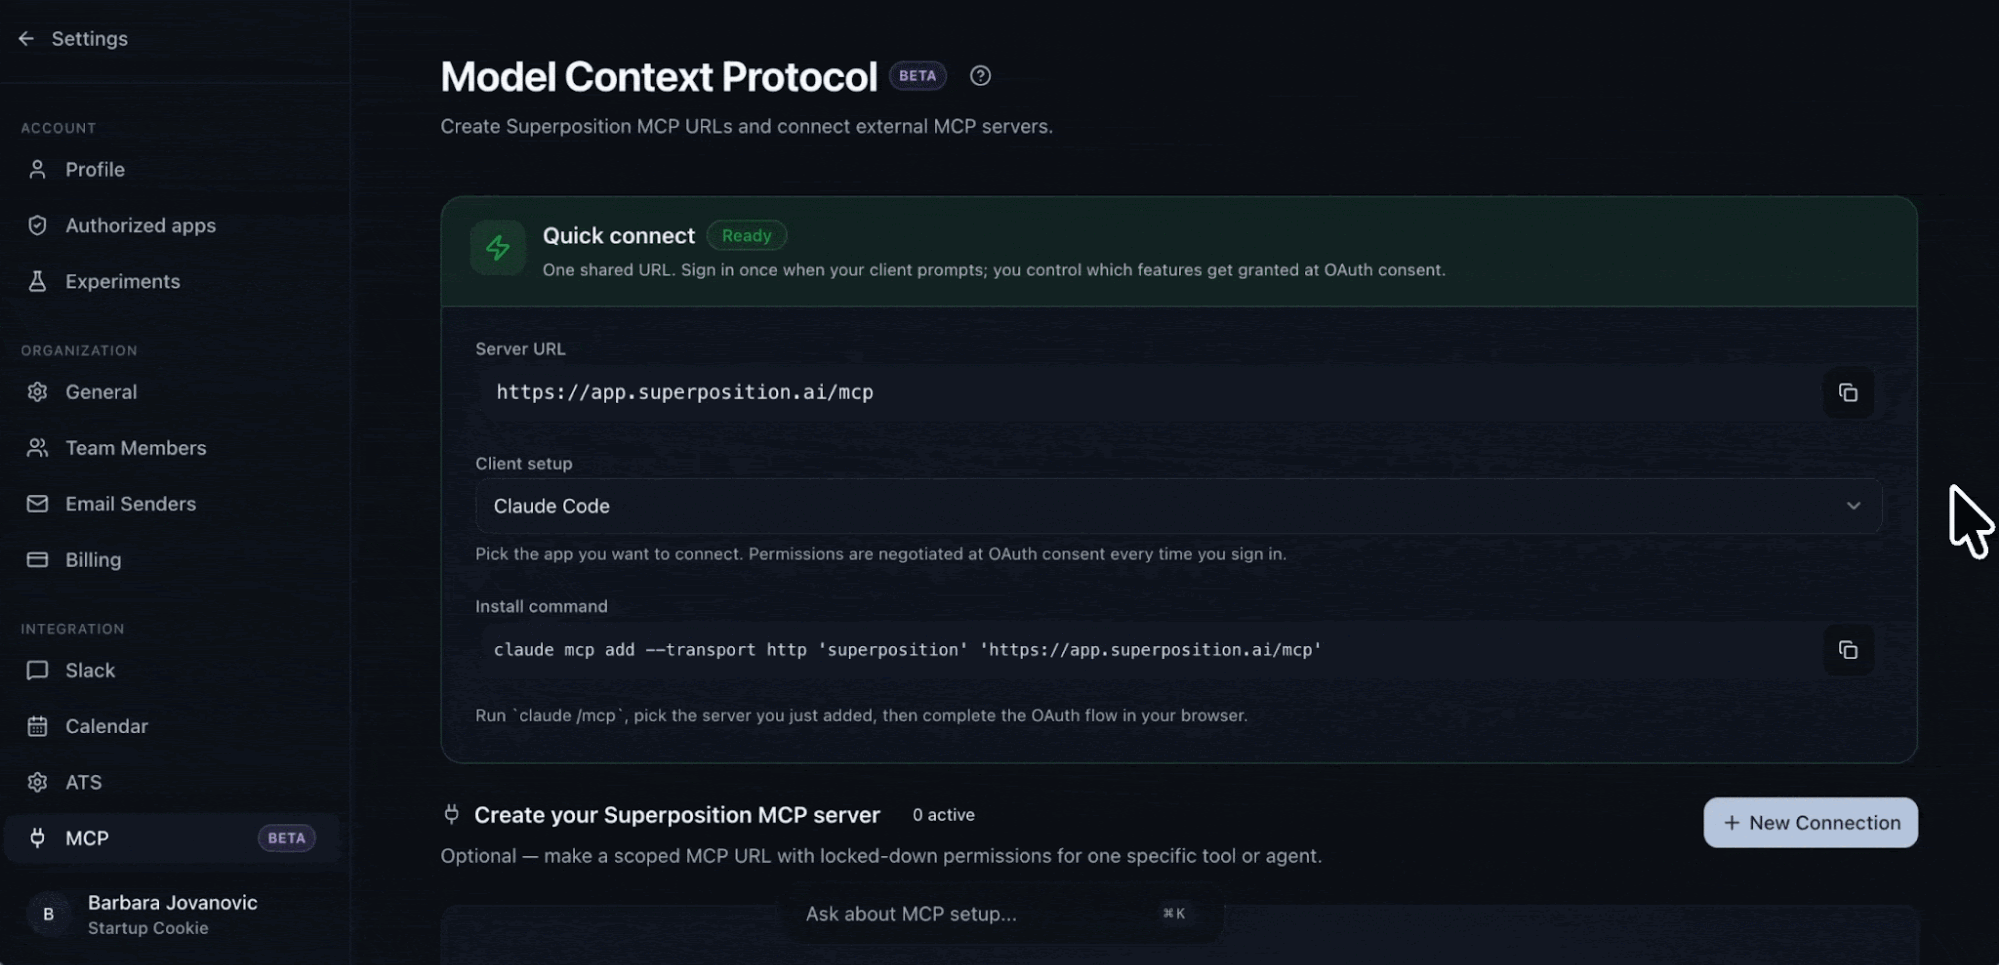Copy the install command with copy icon
The width and height of the screenshot is (1999, 966).
coord(1848,650)
